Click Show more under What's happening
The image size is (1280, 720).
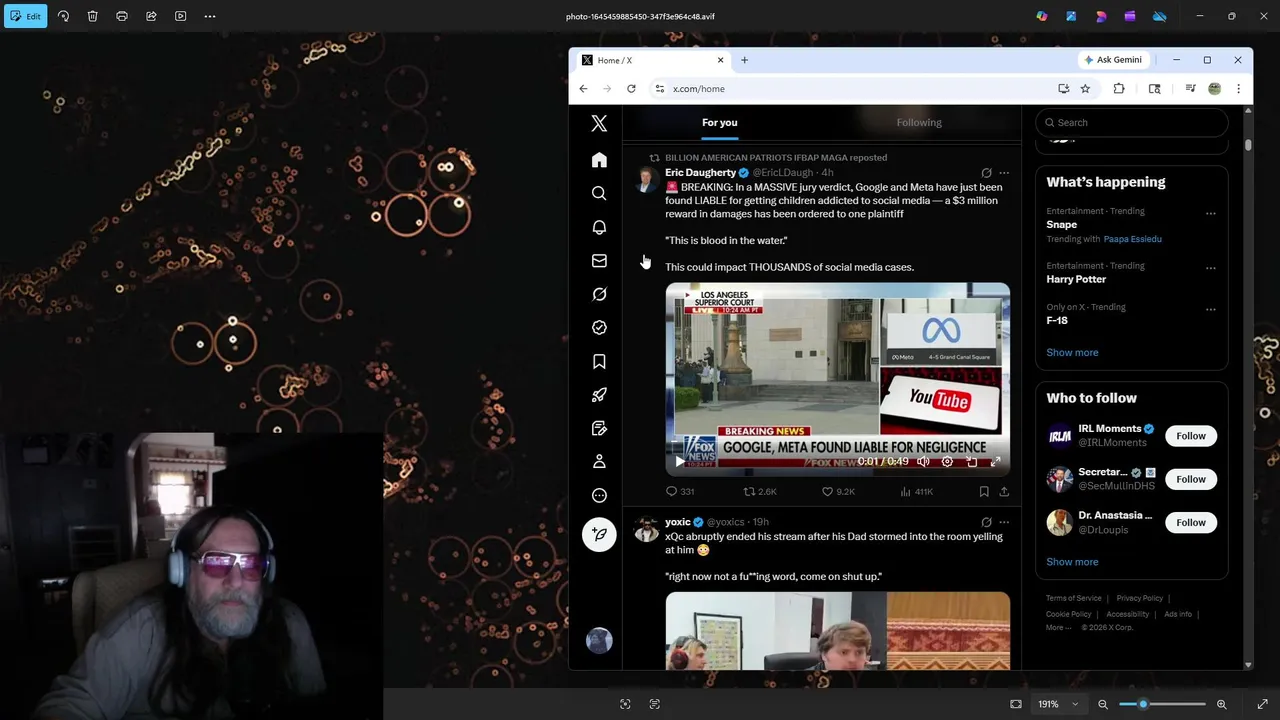tap(1072, 352)
